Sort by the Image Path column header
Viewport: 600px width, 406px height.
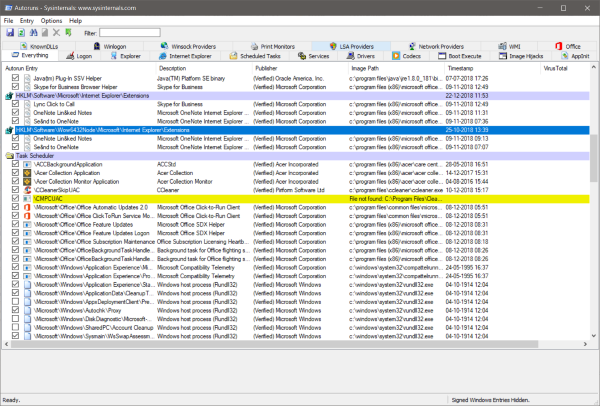coord(396,68)
